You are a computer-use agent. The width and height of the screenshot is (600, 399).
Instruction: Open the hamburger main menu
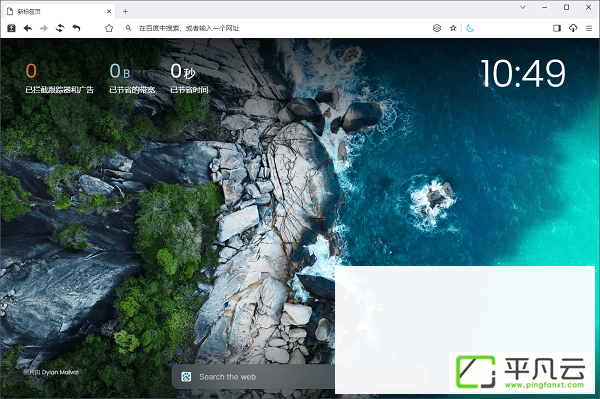589,28
